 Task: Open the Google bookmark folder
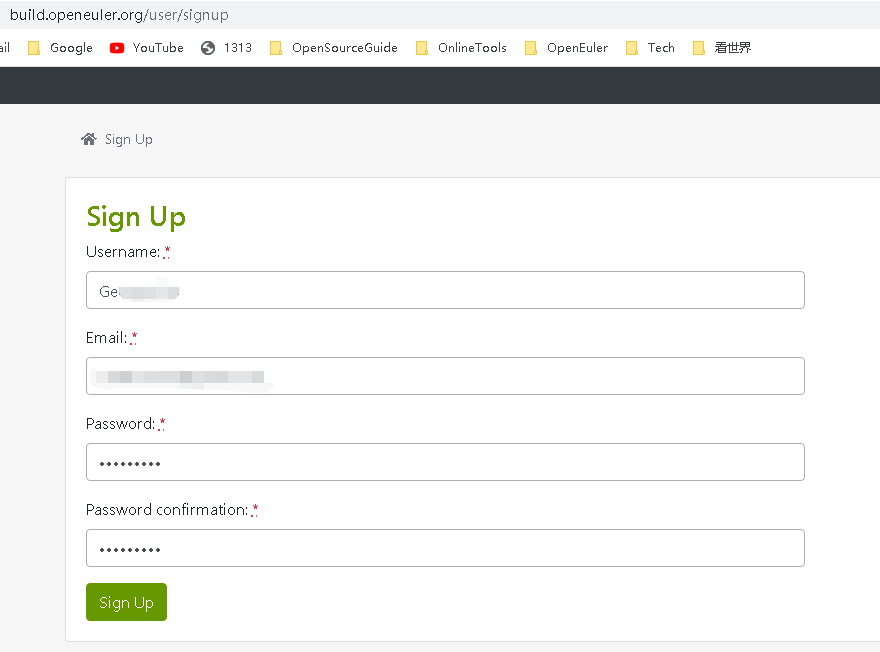click(60, 48)
